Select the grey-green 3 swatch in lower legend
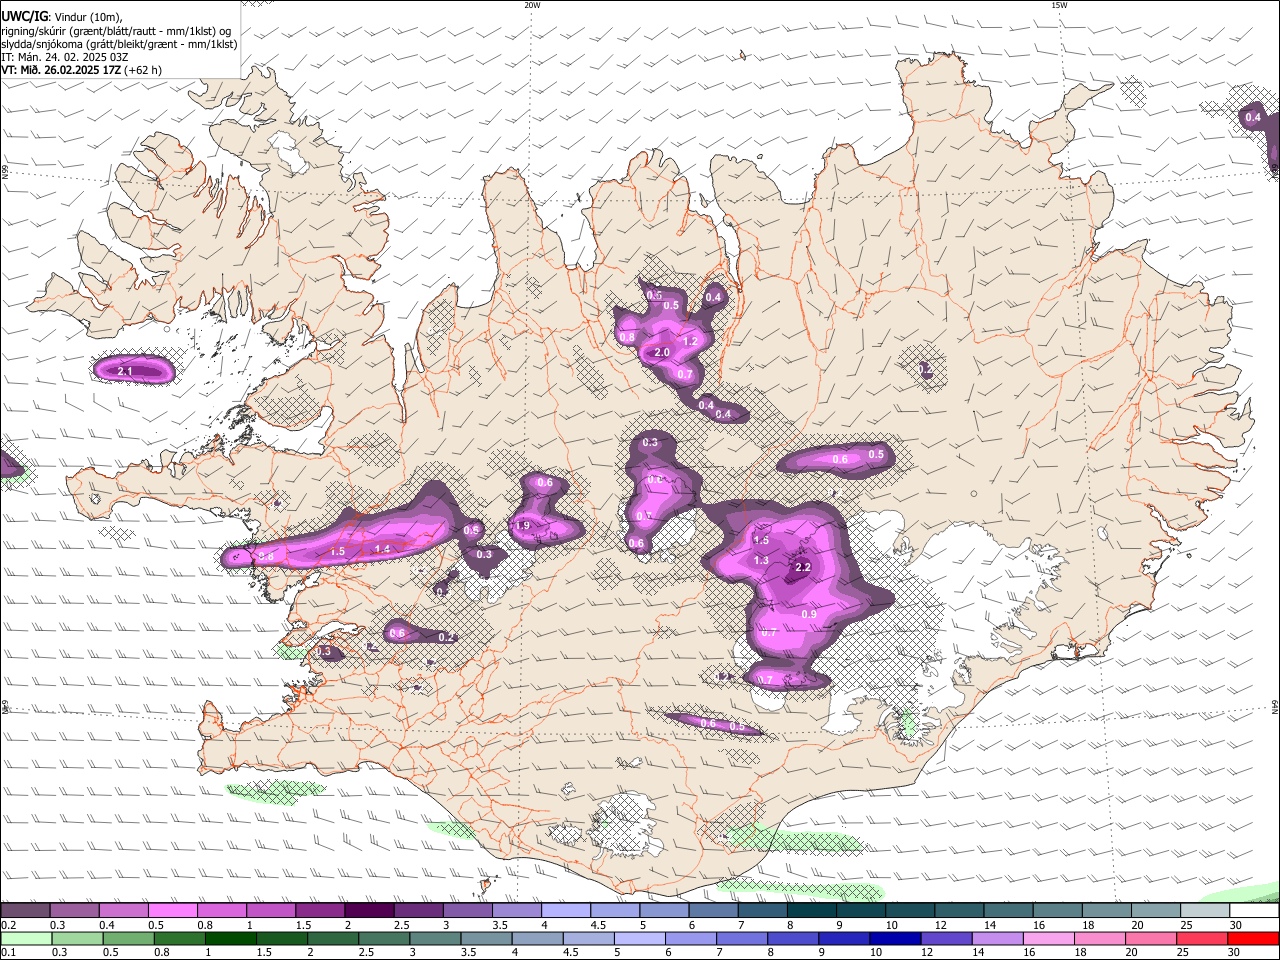Screen dimensions: 1280x960 pos(435,938)
